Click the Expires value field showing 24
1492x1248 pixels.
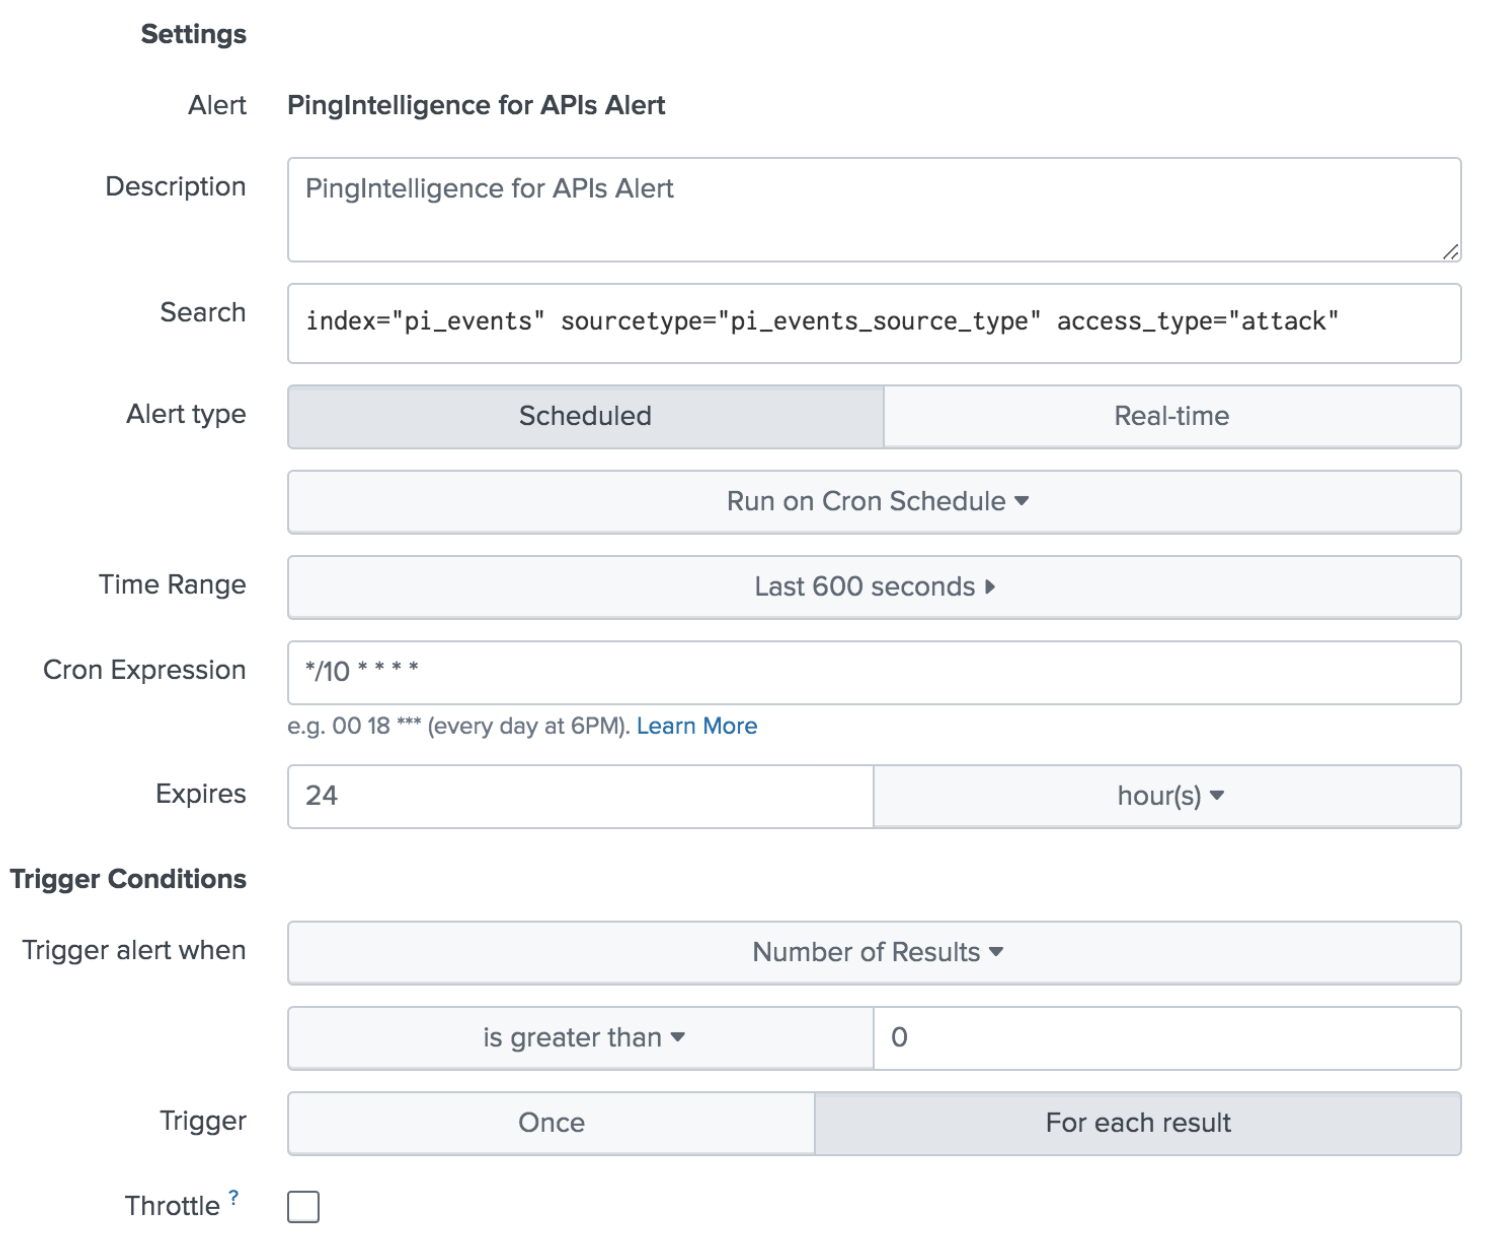tap(580, 796)
